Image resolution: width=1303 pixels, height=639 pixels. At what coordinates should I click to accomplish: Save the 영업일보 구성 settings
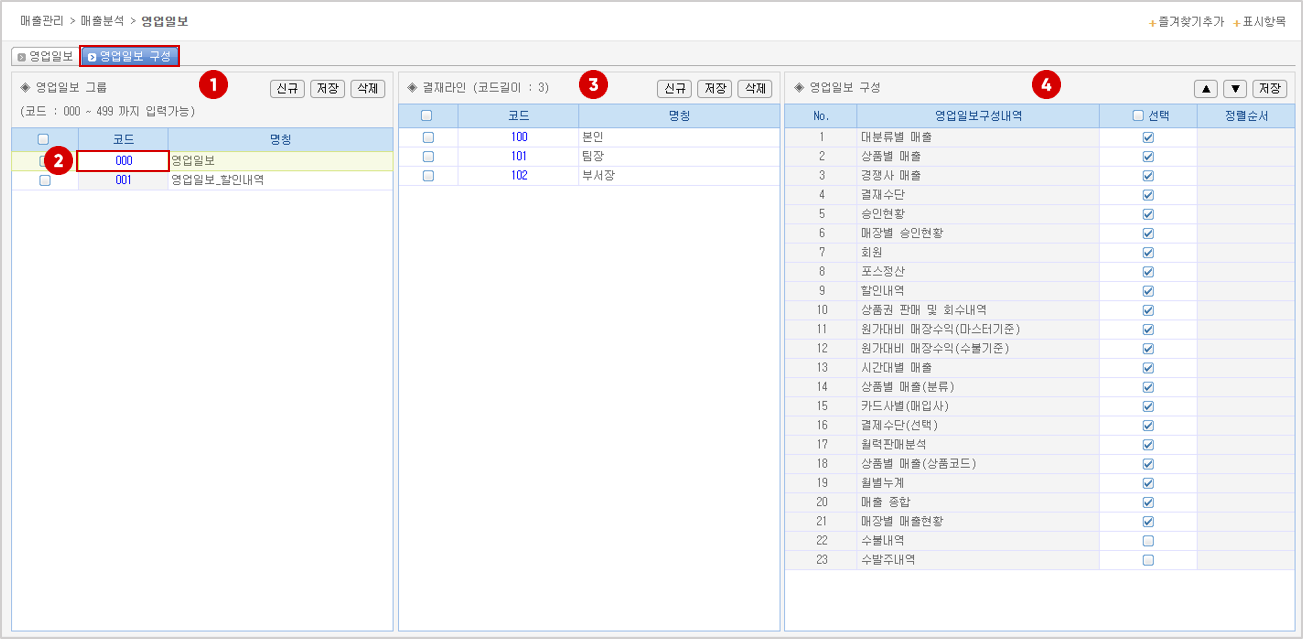click(x=1270, y=89)
